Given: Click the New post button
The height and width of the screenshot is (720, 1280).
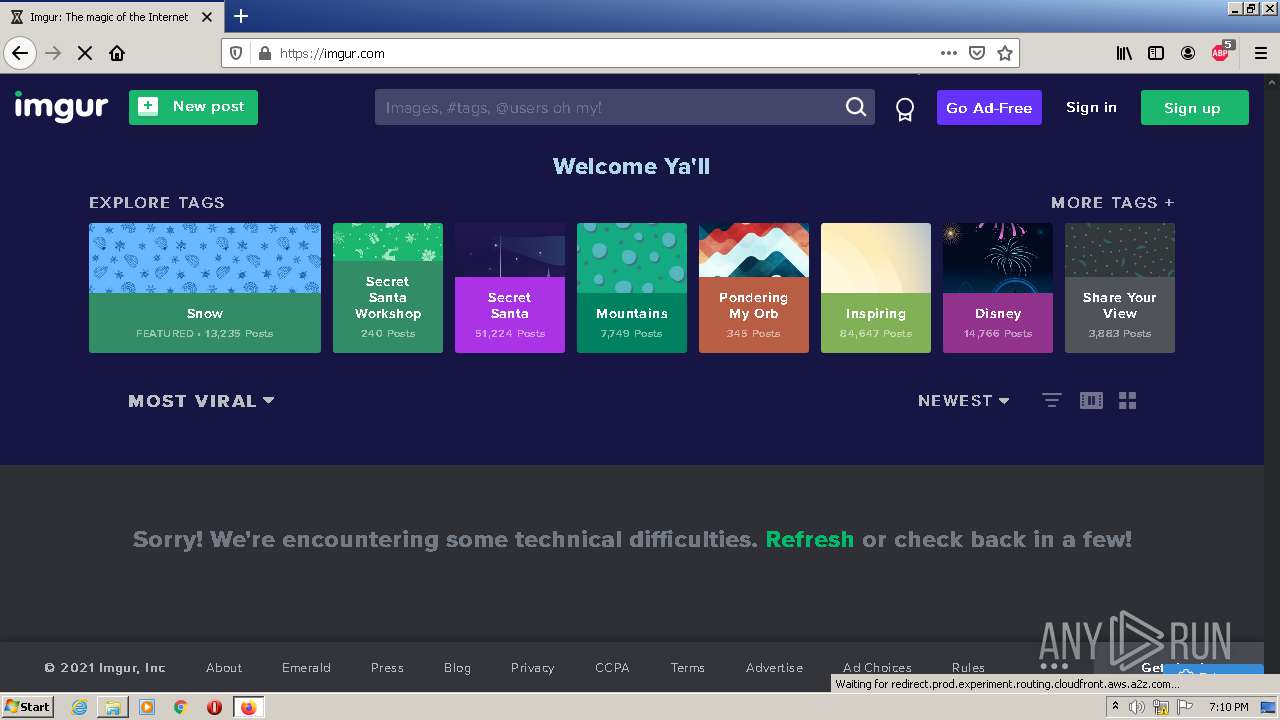Looking at the screenshot, I should 193,107.
